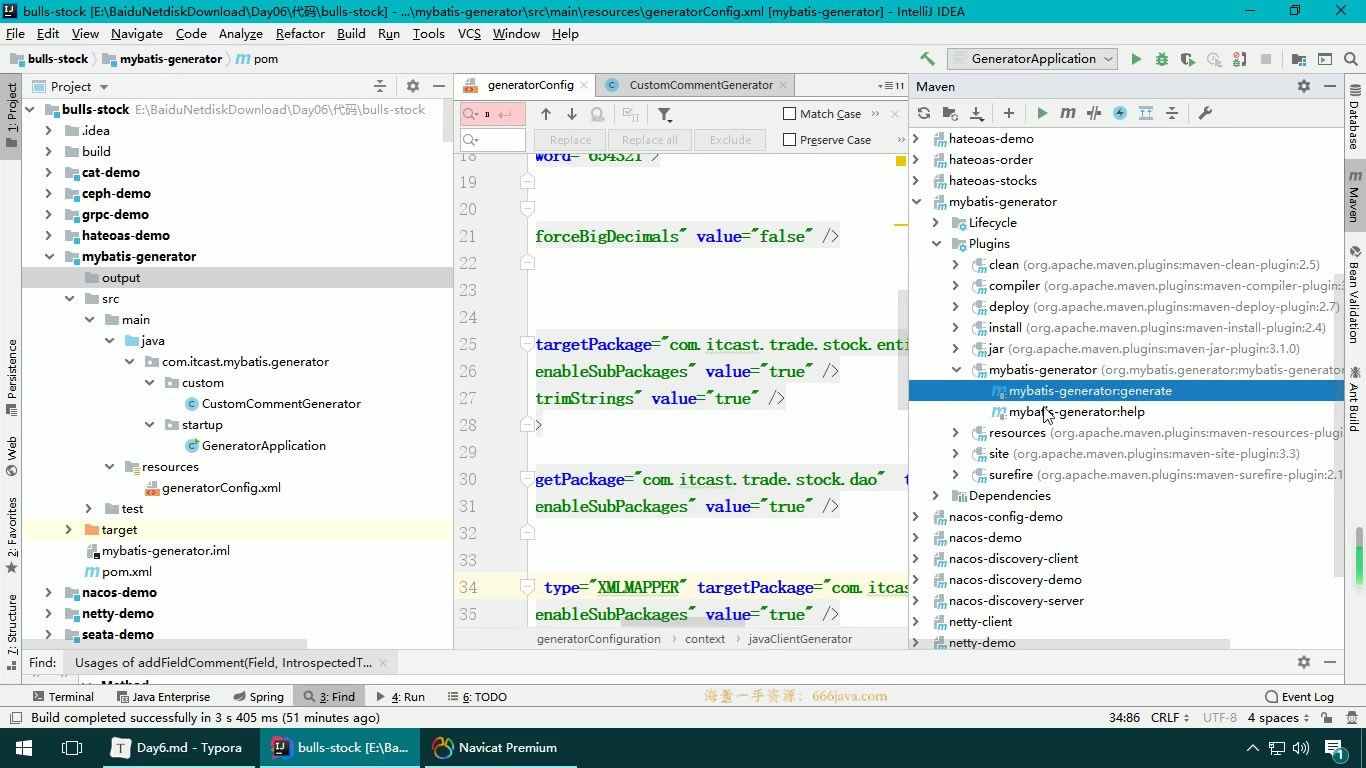Select mybatis-generator:help Maven goal

[1076, 412]
